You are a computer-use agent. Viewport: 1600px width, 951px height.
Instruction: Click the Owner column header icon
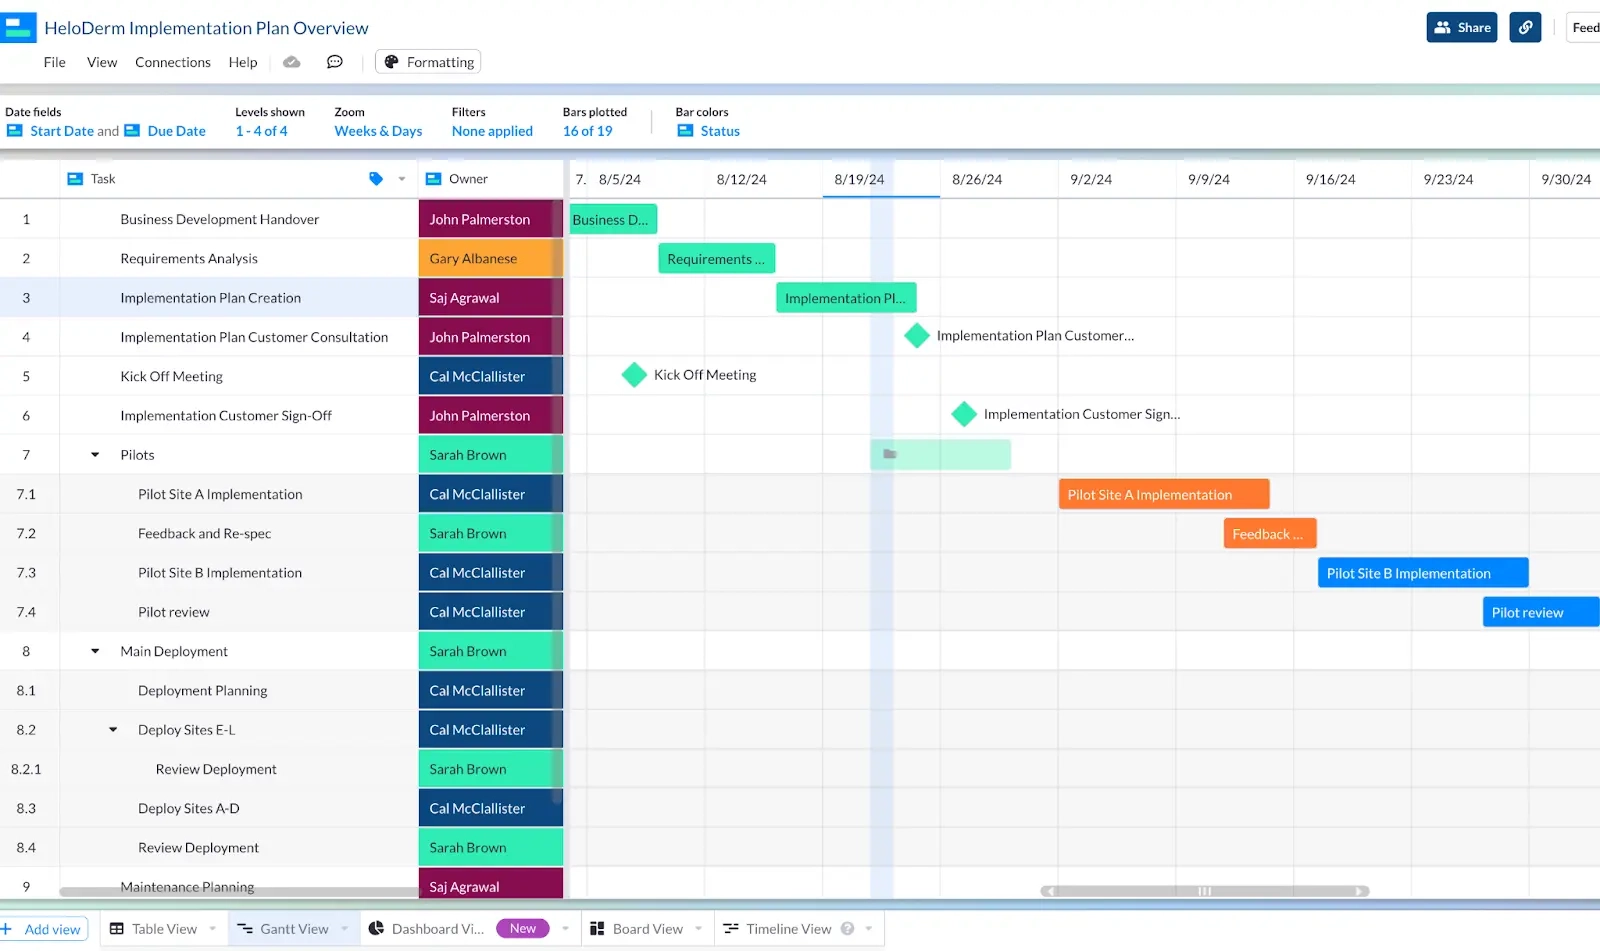click(x=431, y=178)
